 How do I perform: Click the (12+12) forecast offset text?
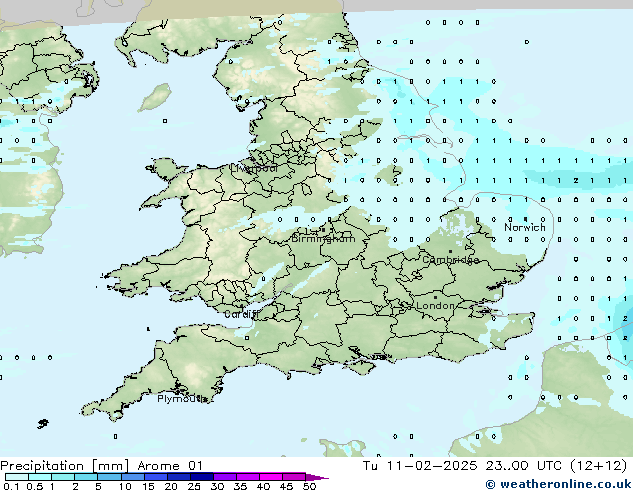click(x=598, y=466)
